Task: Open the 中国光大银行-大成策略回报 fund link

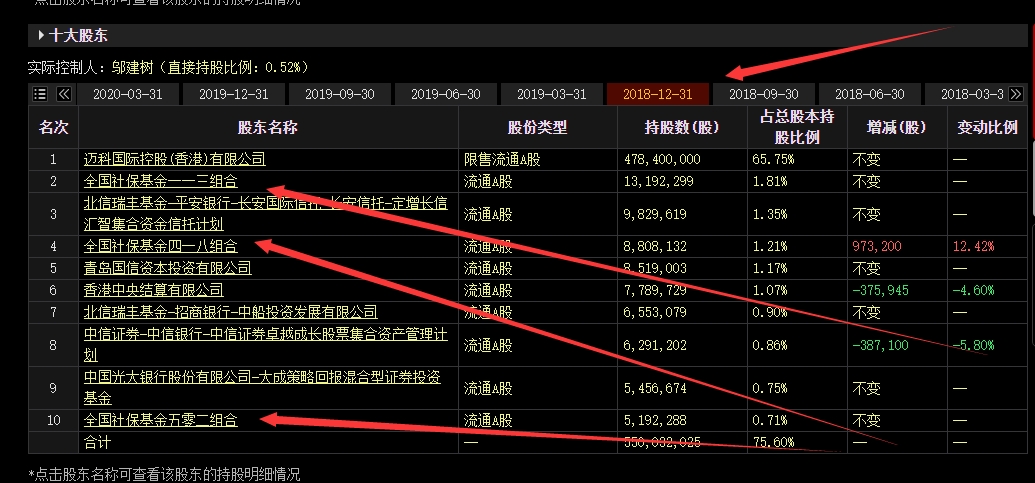Action: 262,388
